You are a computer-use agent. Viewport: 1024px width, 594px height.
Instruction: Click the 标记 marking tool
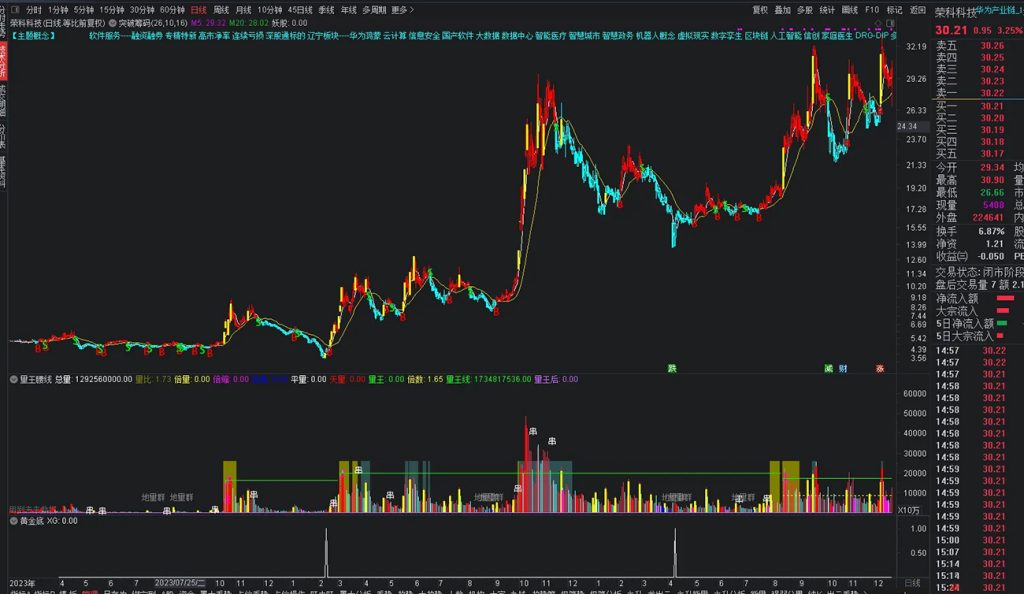(894, 8)
